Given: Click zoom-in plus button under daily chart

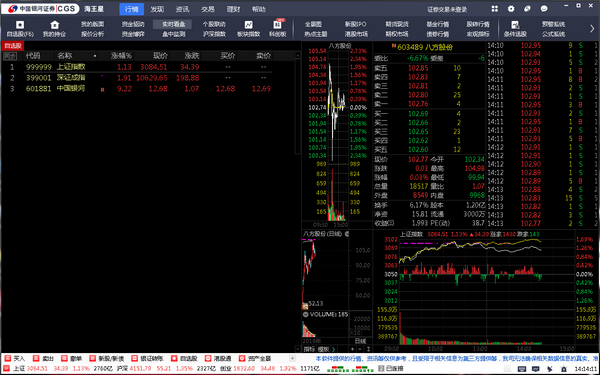Looking at the screenshot, I should pyautogui.click(x=352, y=349).
